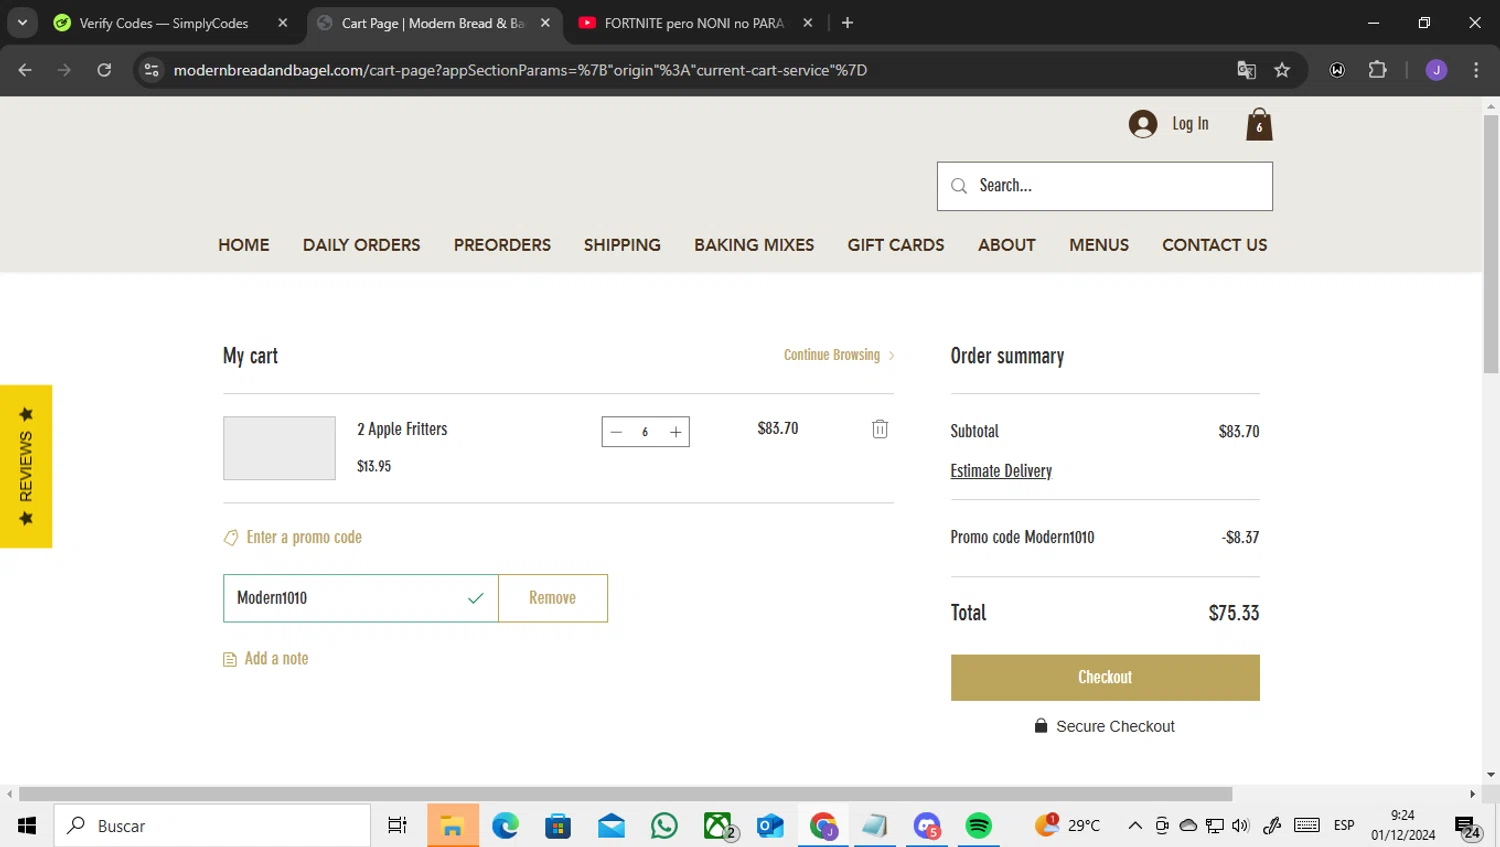Click the site information icon in address bar
Screen dimensions: 1500x847
(151, 70)
